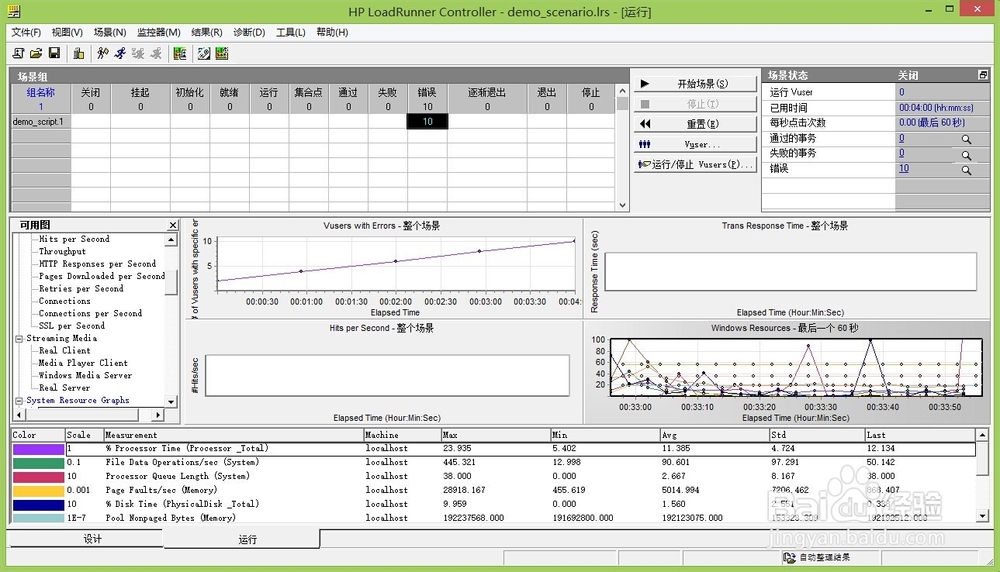Click the pink Processor Queue Length swatch
The image size is (1000, 572).
click(x=38, y=477)
